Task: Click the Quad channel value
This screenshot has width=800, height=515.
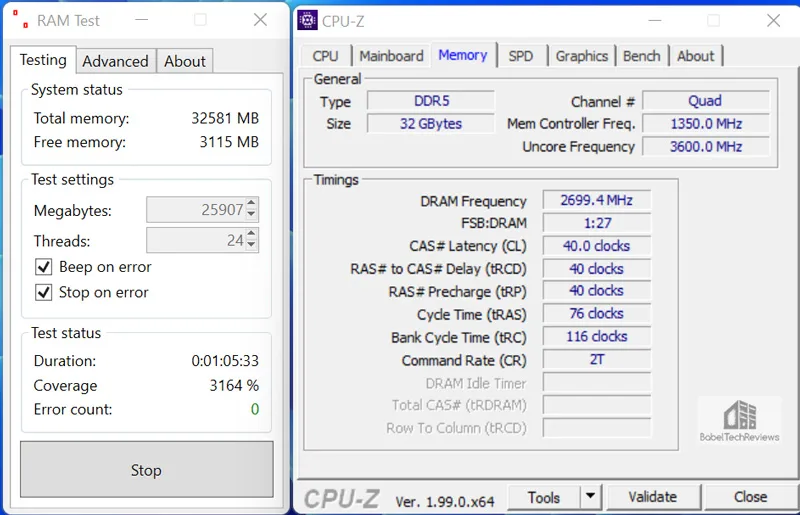Action: (705, 101)
